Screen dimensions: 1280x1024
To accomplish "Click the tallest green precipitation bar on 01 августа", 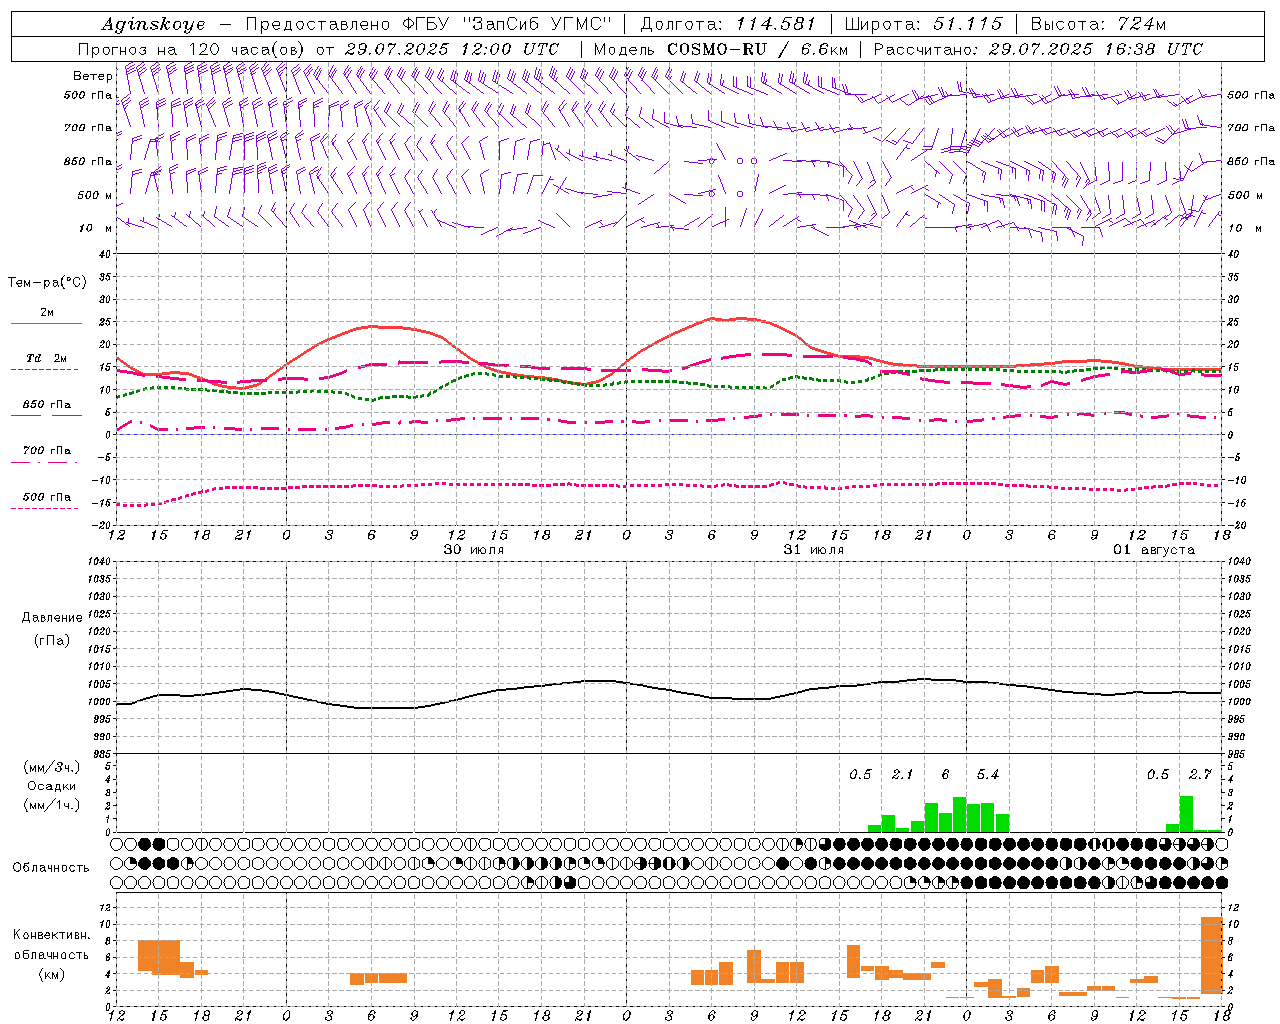I will [x=1186, y=814].
